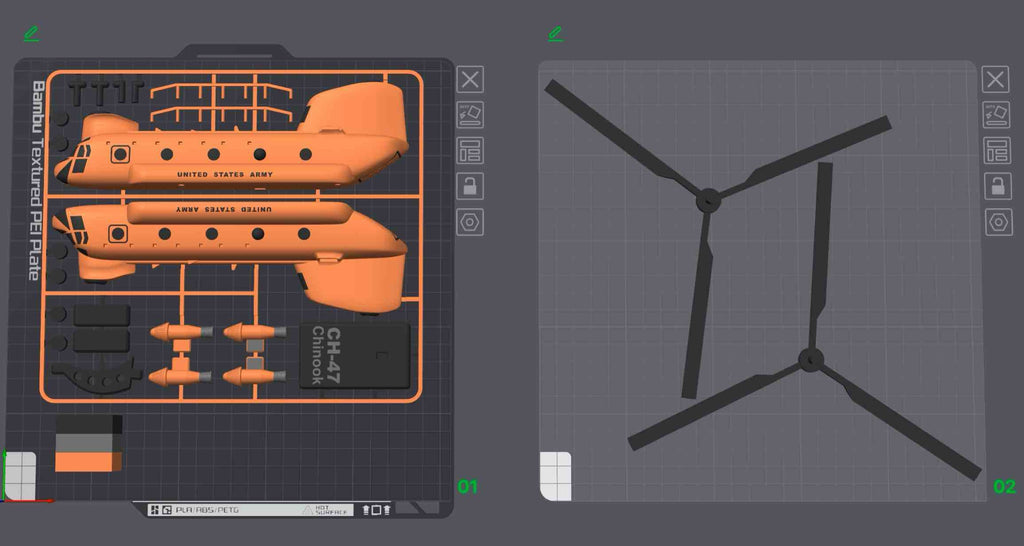This screenshot has height=546, width=1024.
Task: Toggle the lock on plate 02
Action: pos(998,186)
